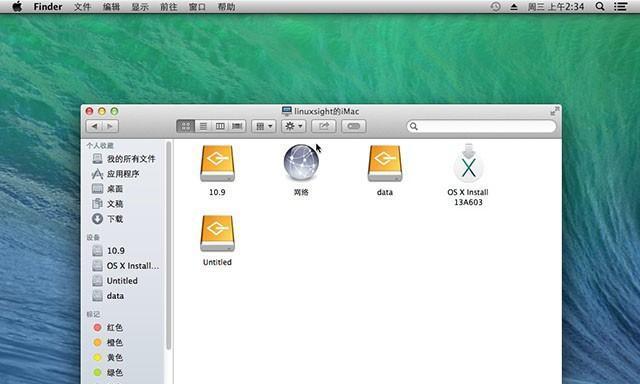Select the Untitled drive icon
The width and height of the screenshot is (640, 384).
click(x=217, y=233)
